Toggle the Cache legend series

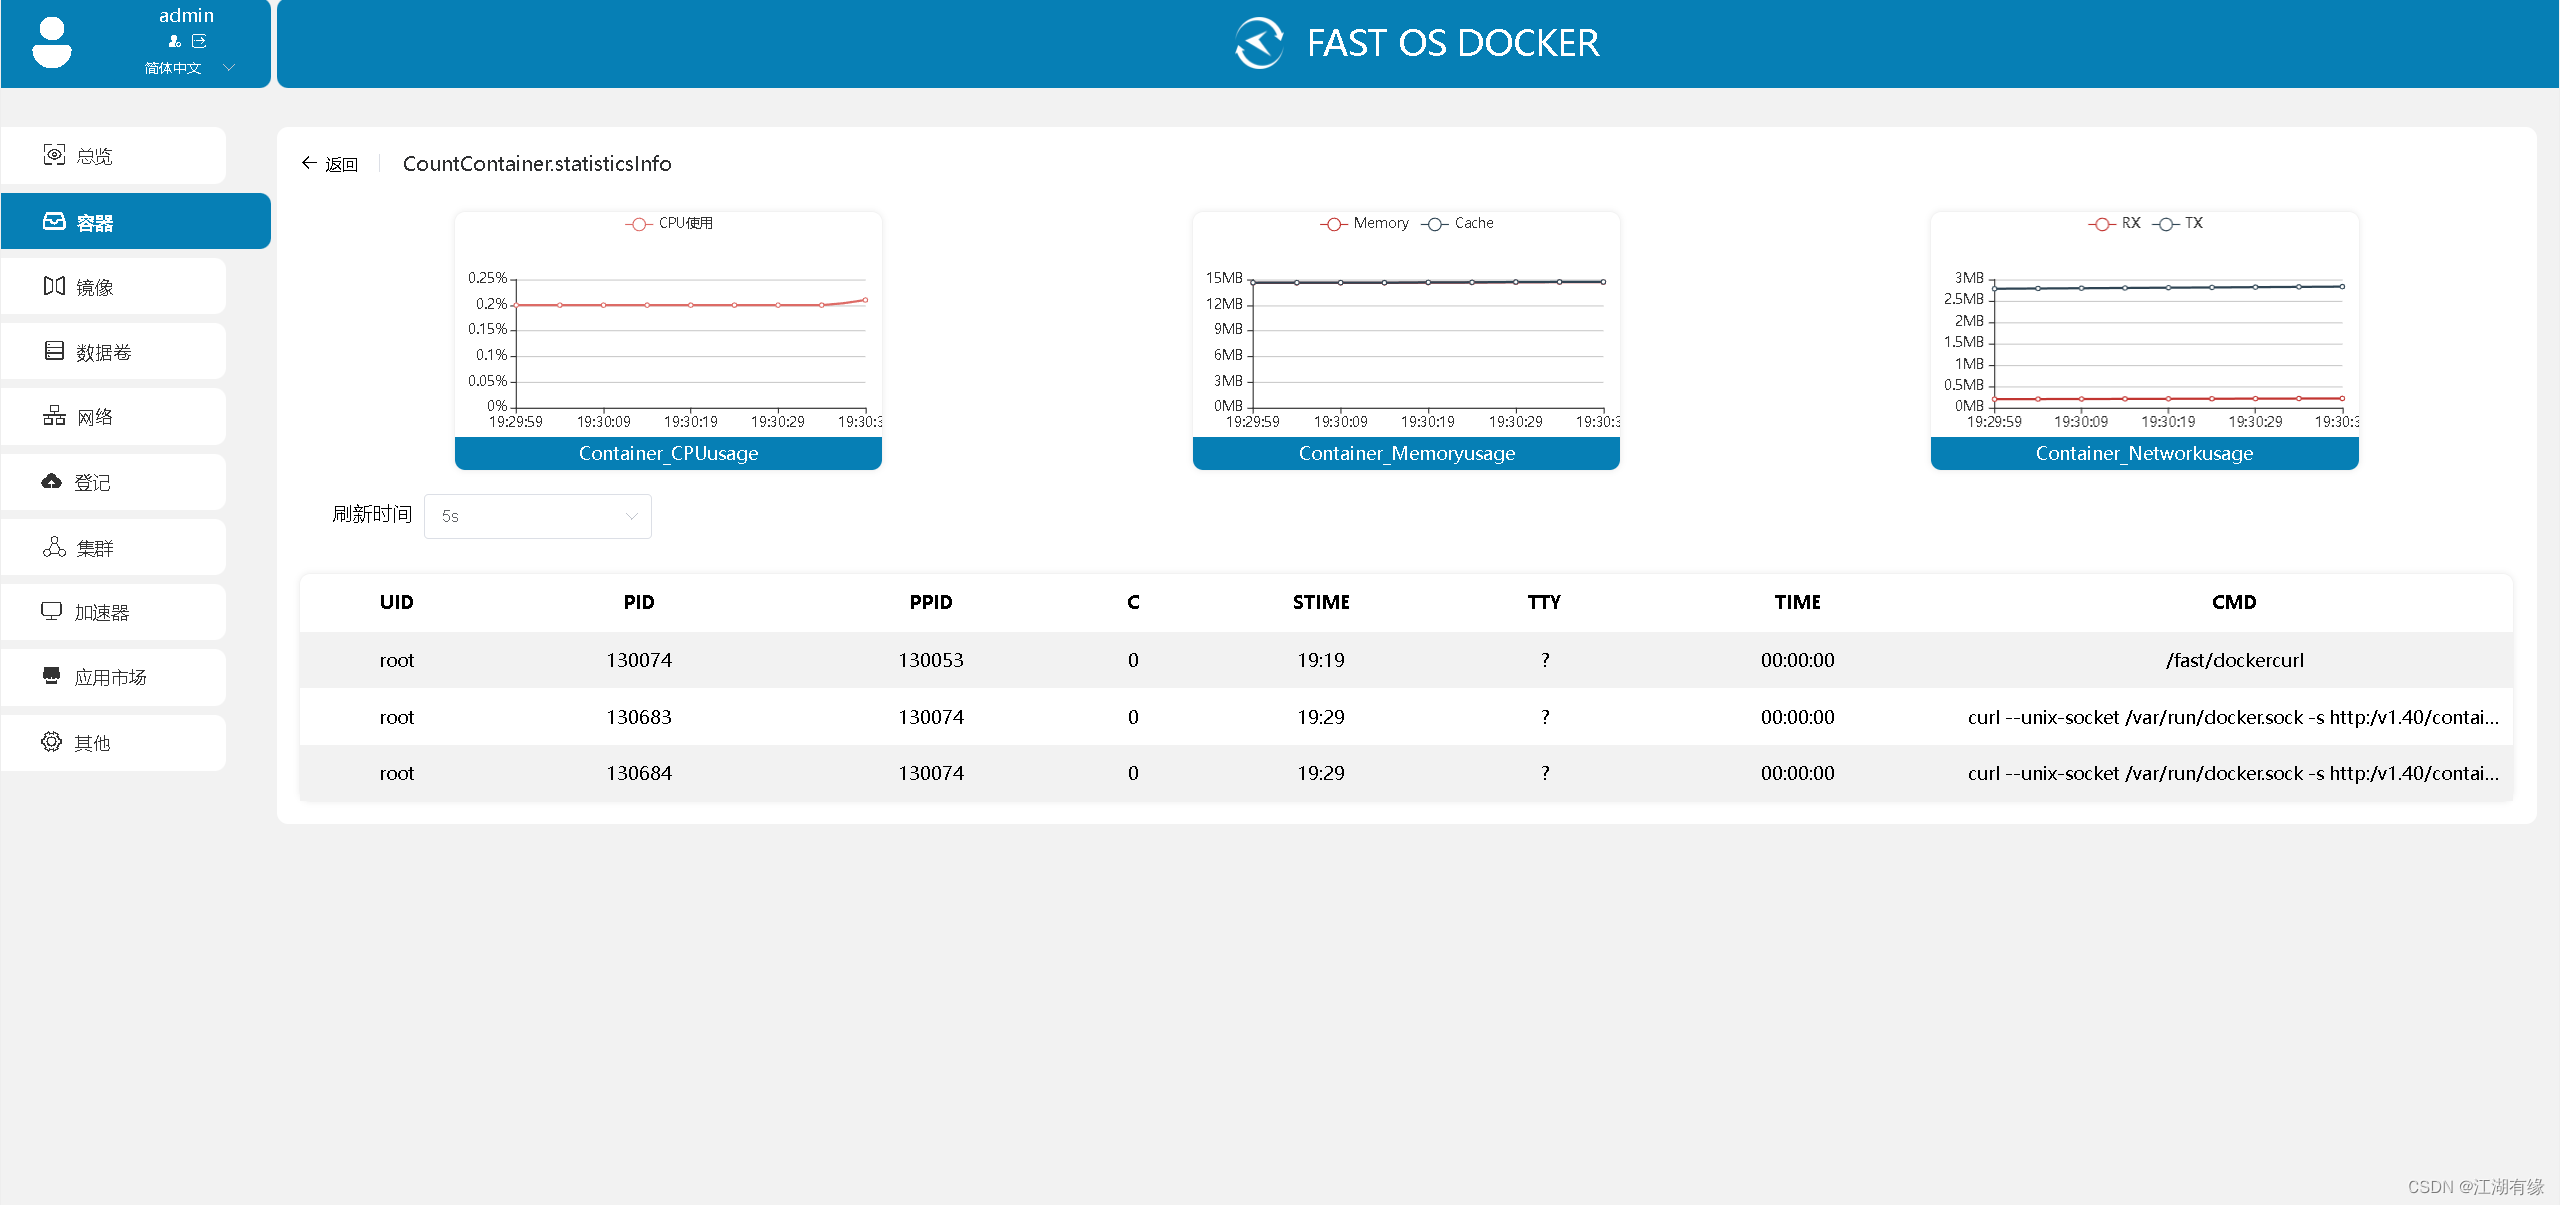(1457, 223)
